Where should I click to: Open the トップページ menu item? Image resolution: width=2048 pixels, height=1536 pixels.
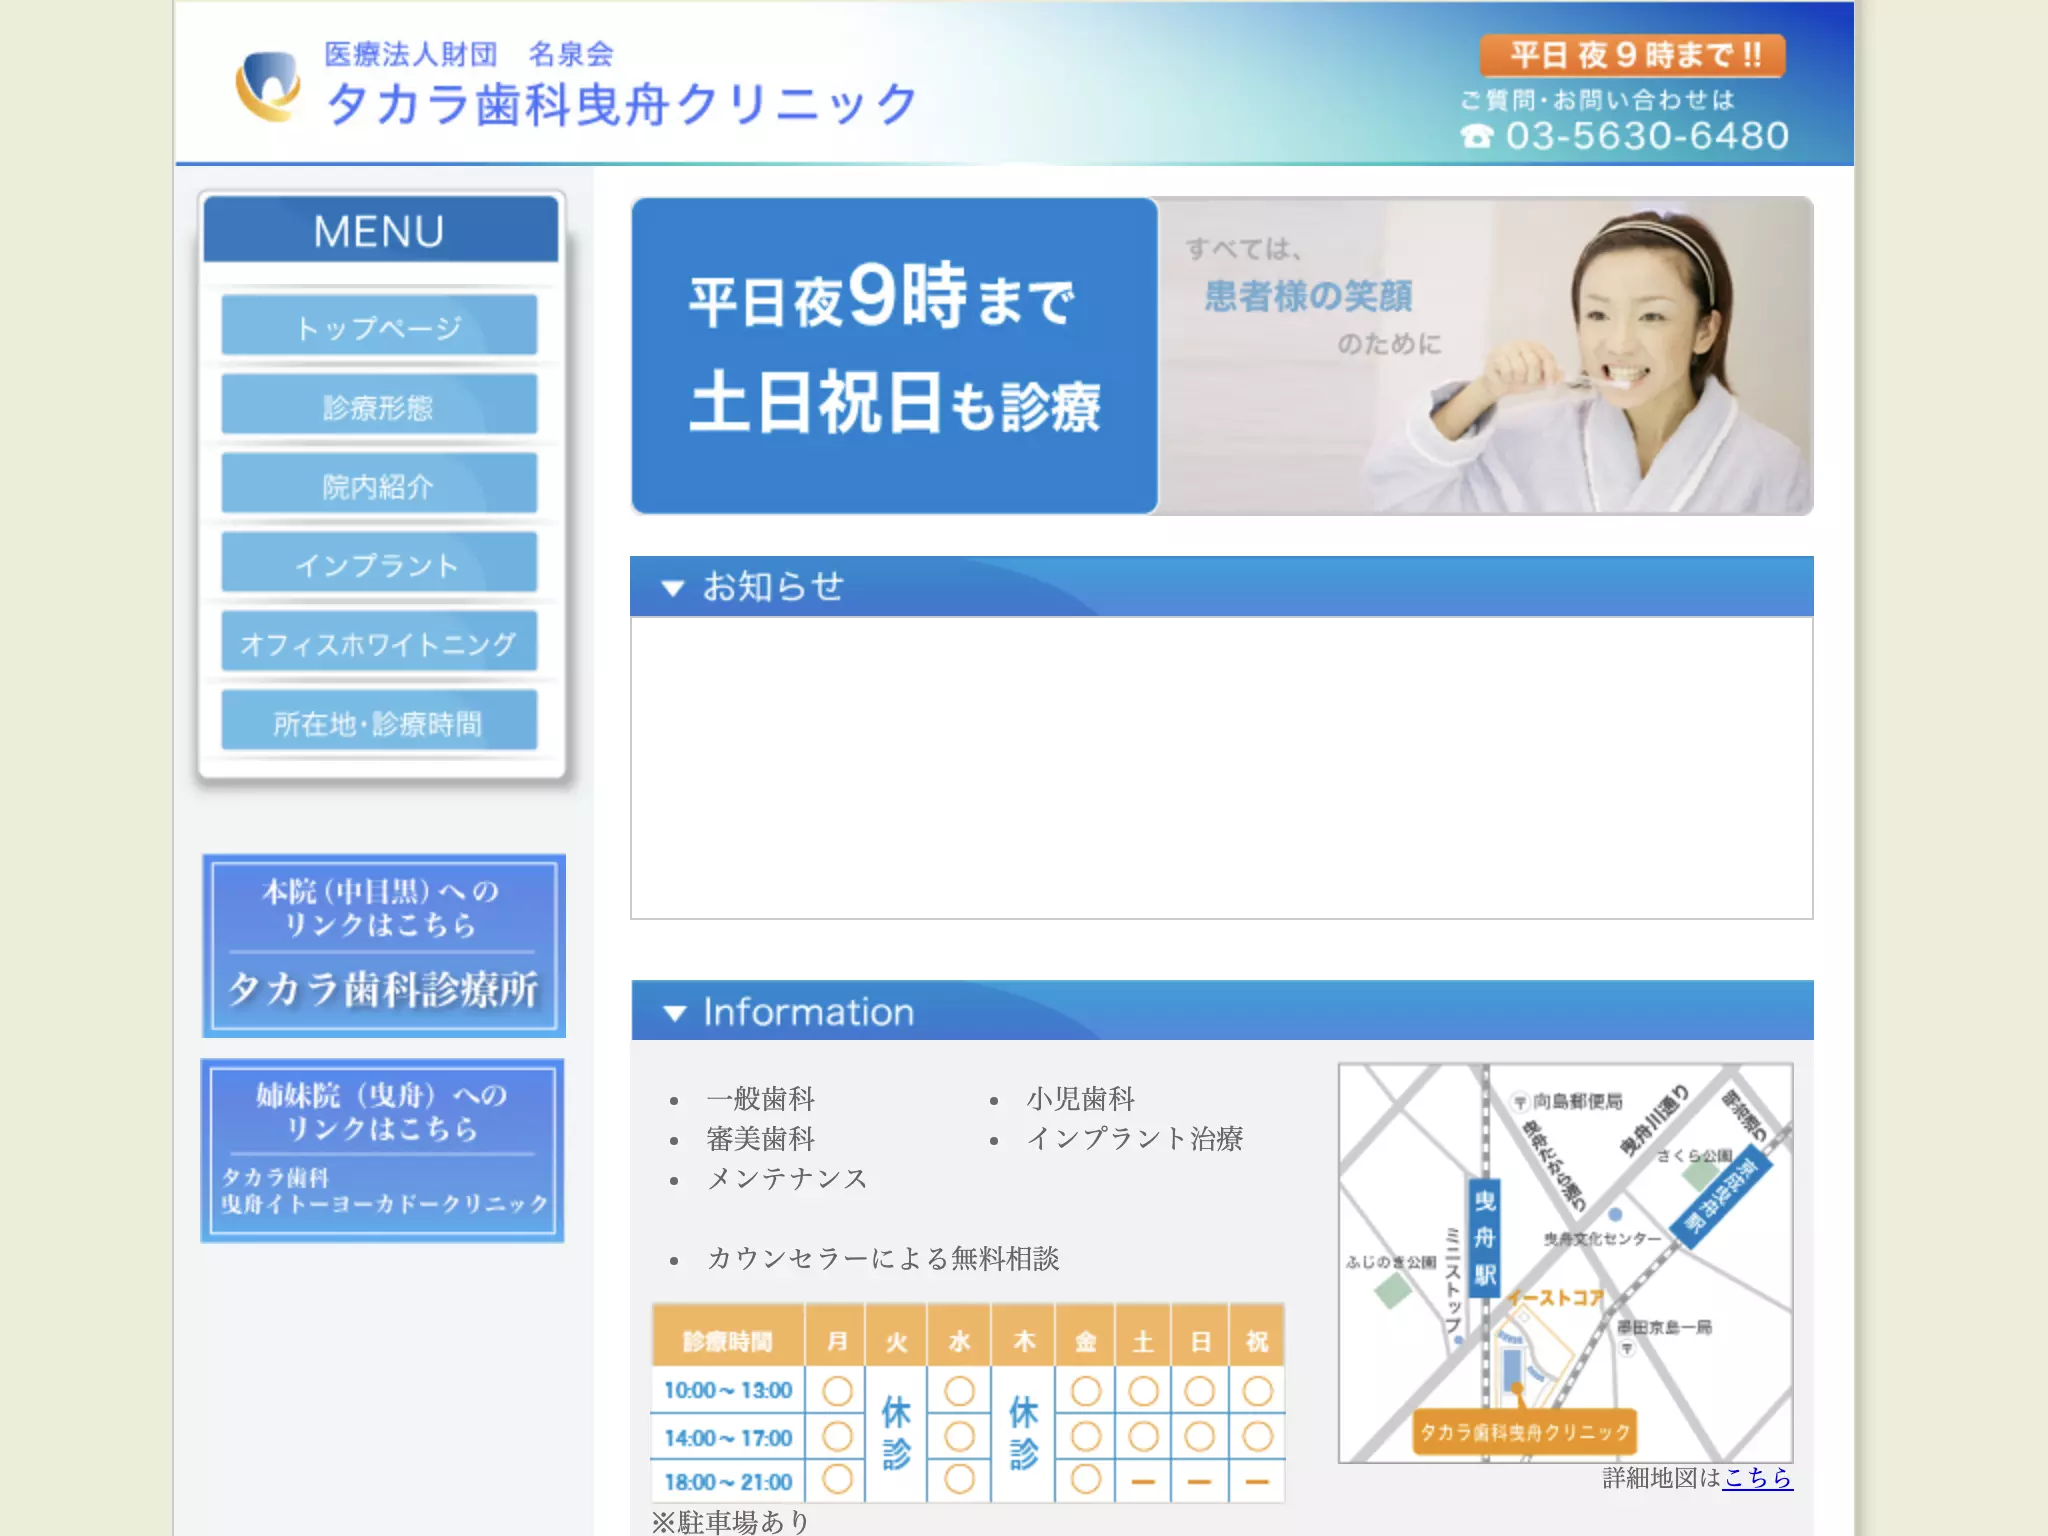(379, 325)
